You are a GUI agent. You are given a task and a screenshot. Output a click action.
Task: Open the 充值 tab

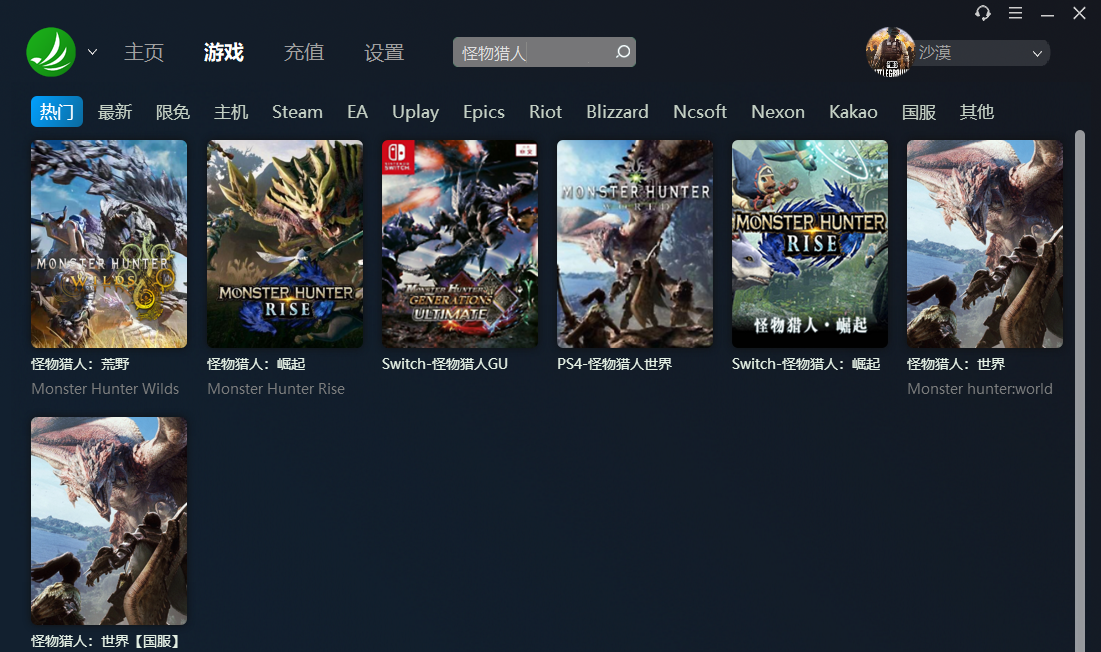click(304, 53)
